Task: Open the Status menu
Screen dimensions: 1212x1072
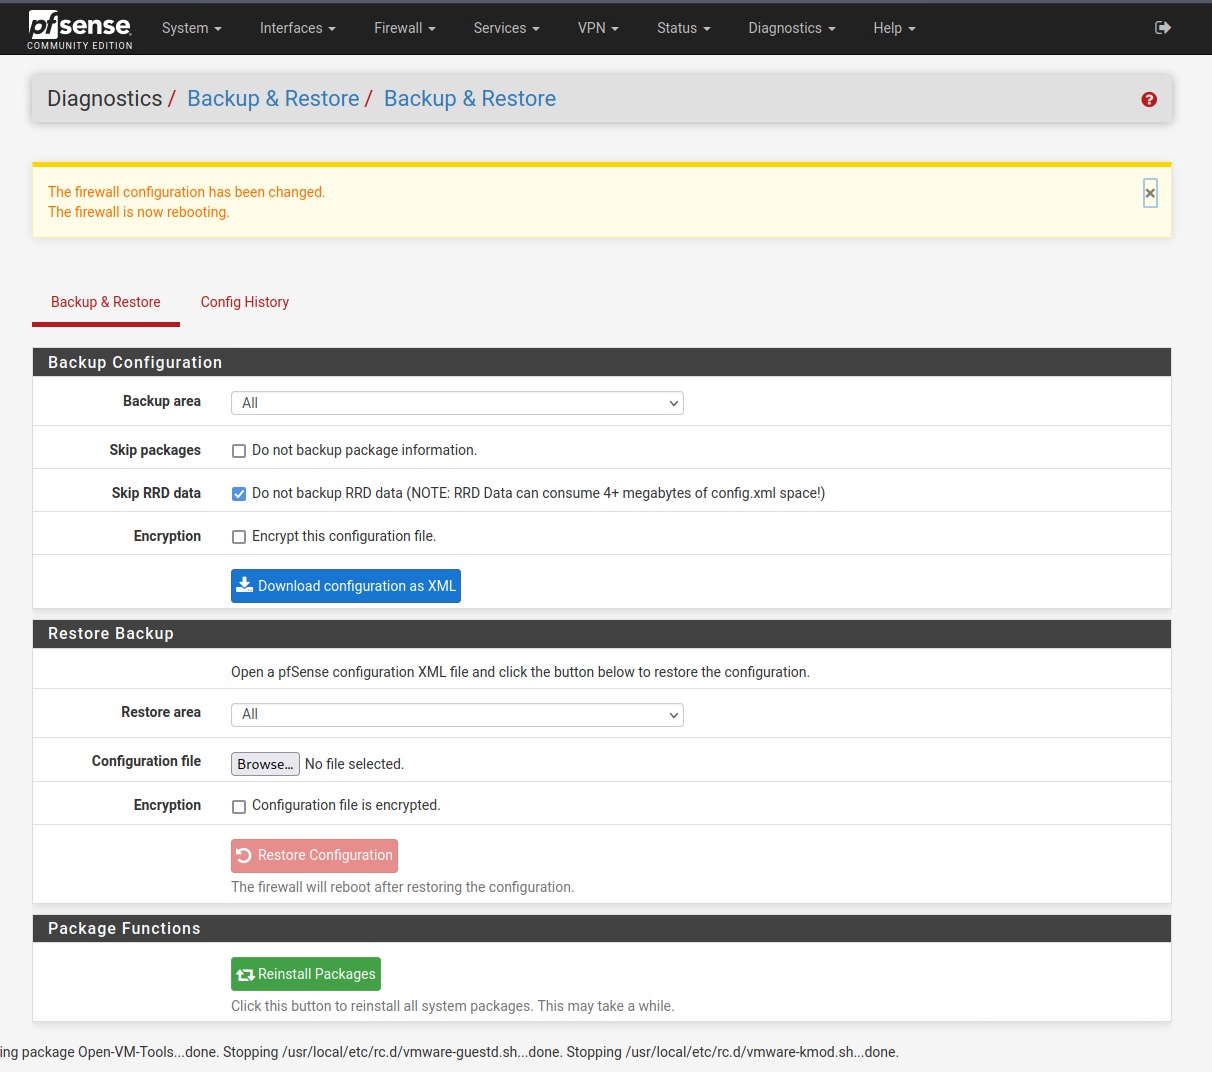Action: tap(683, 28)
